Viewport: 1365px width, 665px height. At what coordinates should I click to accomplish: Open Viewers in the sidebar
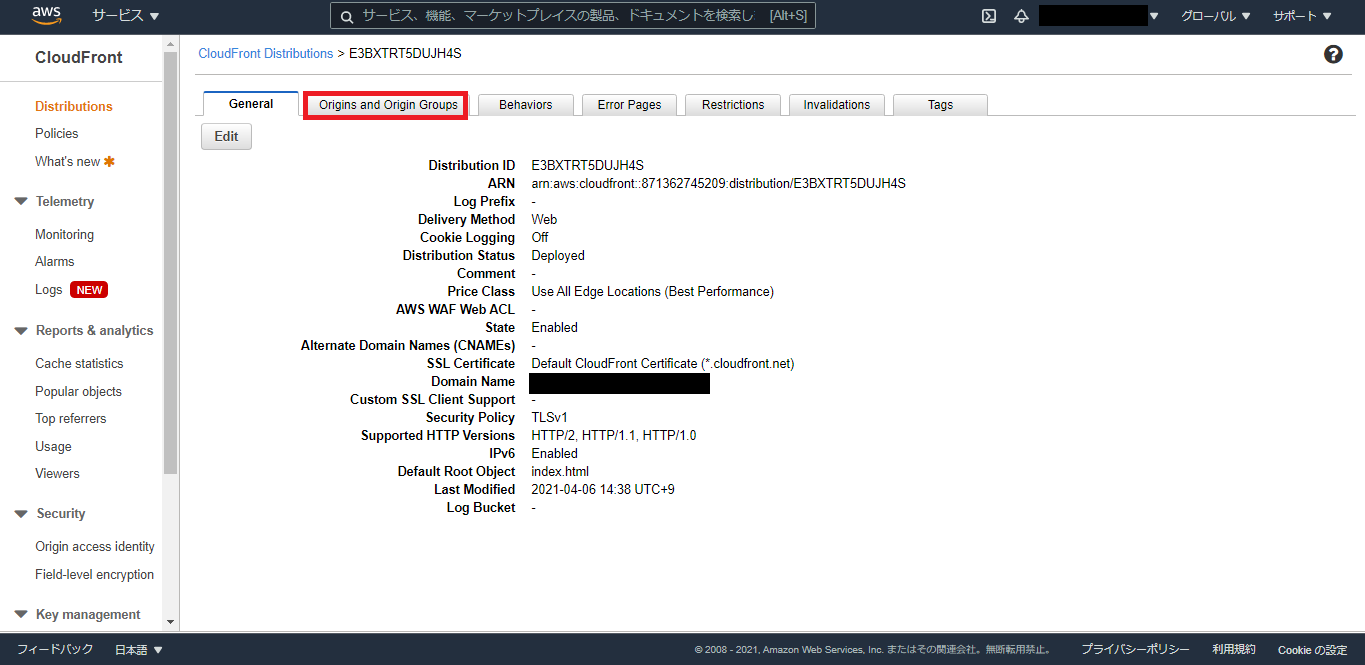coord(58,473)
